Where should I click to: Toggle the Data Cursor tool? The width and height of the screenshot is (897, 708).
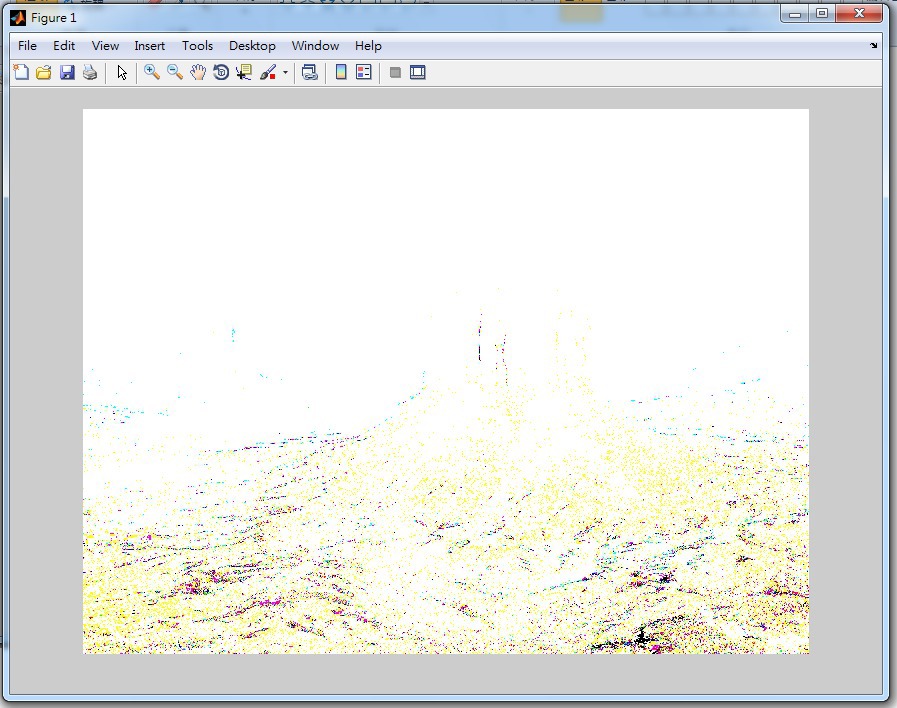[x=244, y=72]
